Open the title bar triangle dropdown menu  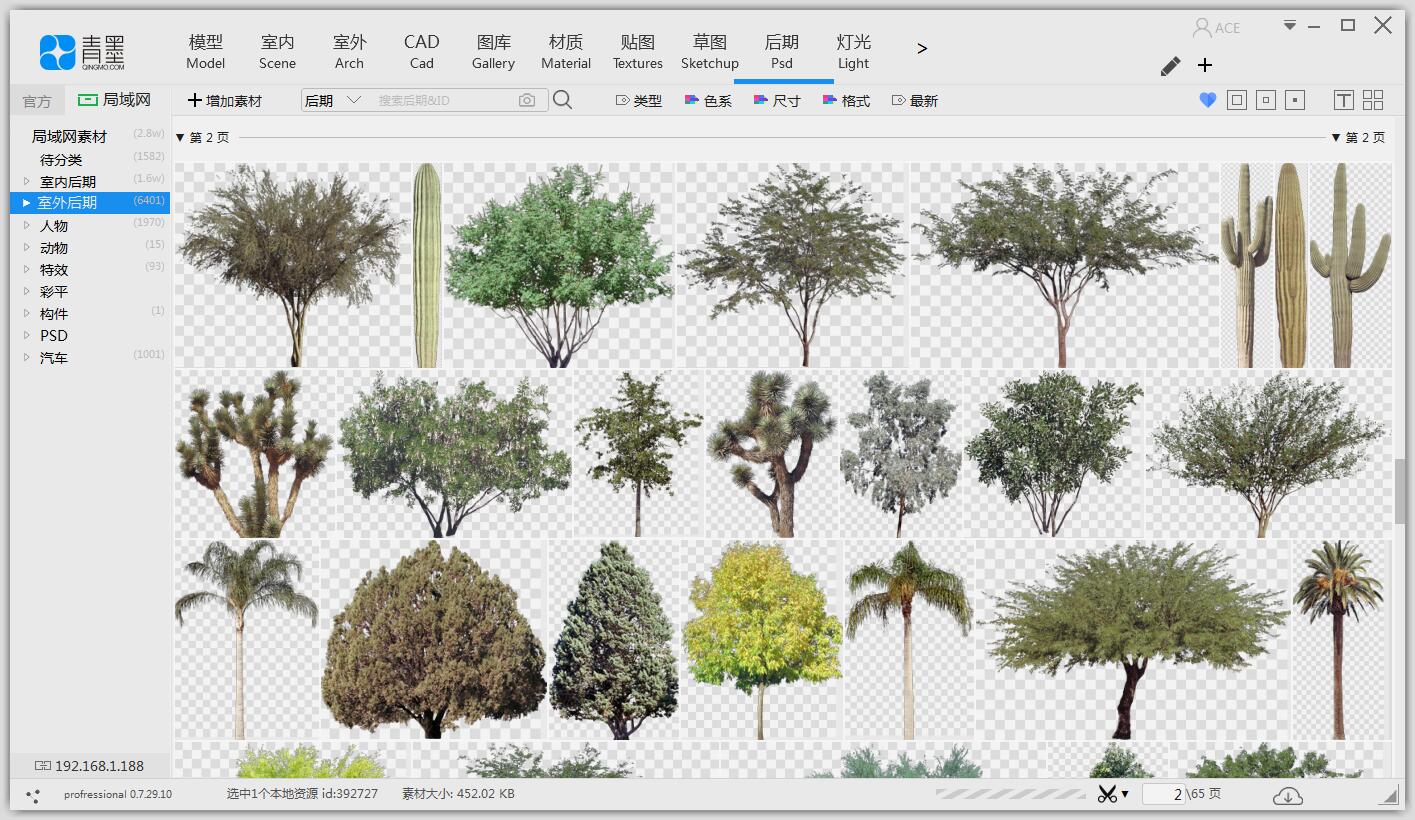(1290, 25)
